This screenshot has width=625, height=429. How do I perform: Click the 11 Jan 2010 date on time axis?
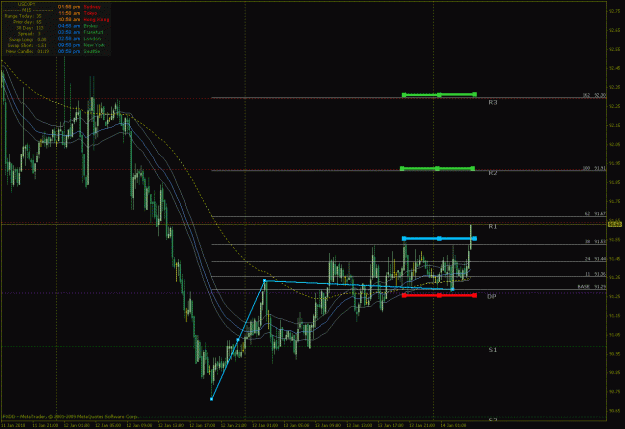tap(14, 425)
